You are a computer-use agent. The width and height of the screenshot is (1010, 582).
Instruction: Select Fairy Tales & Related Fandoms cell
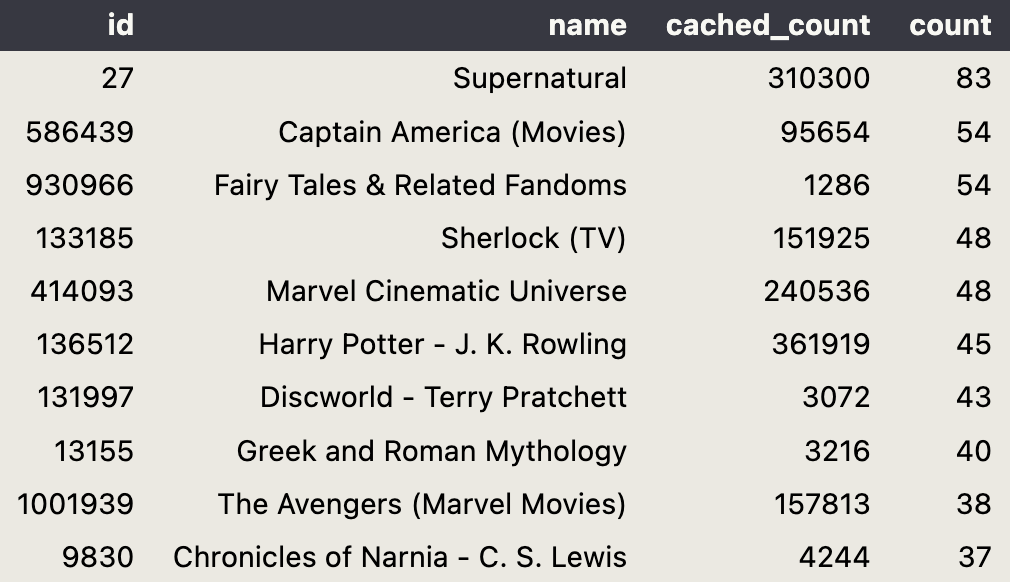[420, 185]
